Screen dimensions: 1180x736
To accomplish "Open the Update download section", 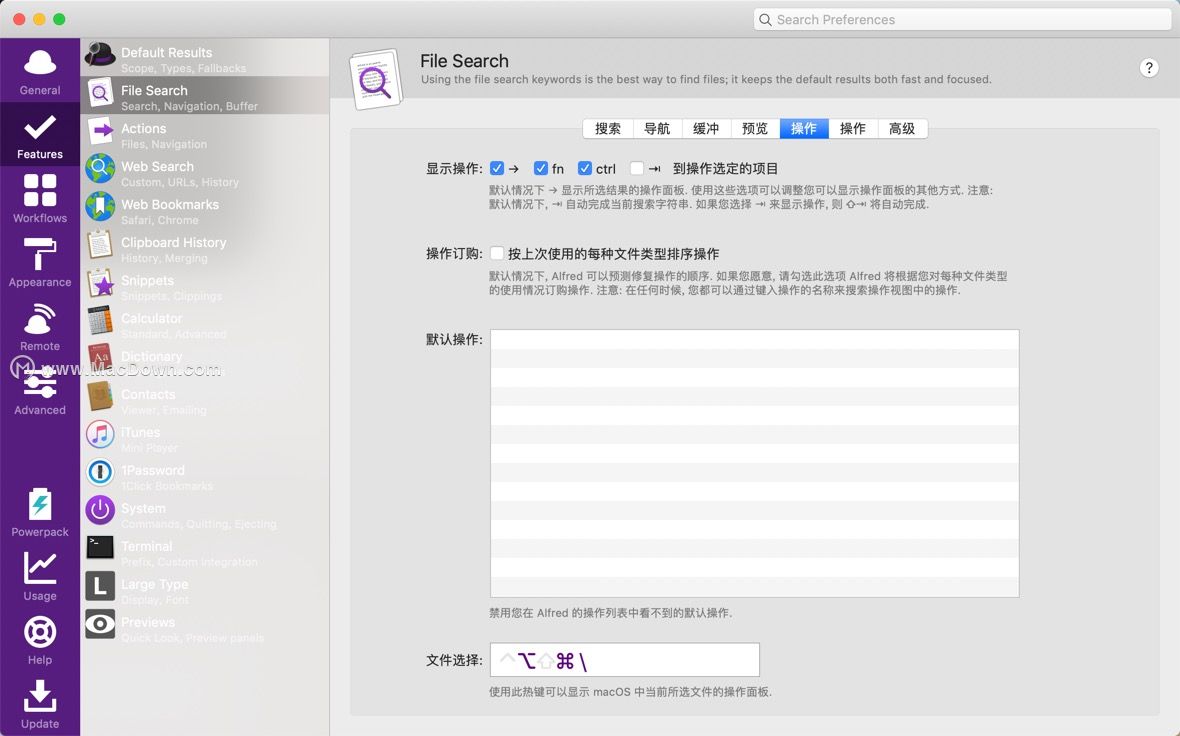I will click(40, 705).
